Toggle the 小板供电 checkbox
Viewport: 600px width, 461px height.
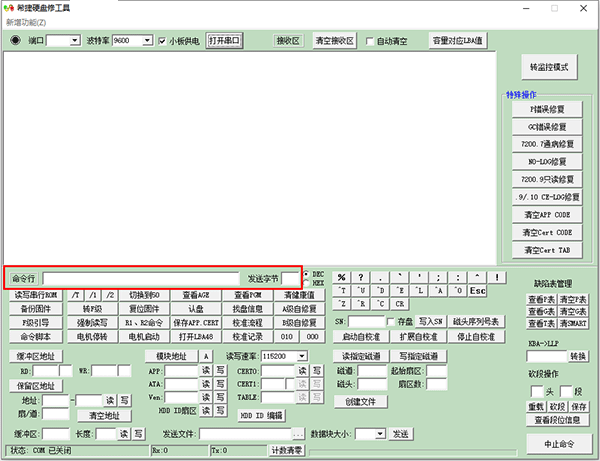[x=162, y=41]
